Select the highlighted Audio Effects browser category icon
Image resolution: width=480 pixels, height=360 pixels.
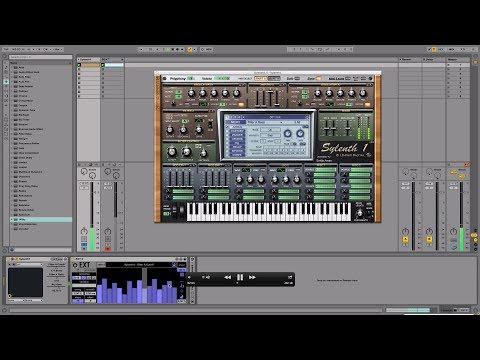6,82
